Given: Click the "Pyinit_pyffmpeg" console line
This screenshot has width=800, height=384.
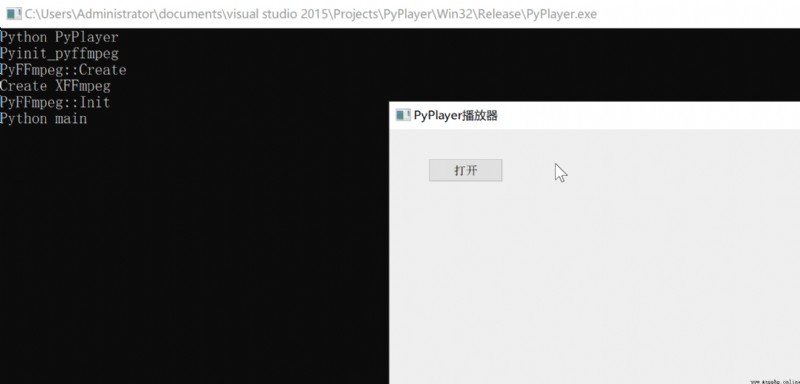Looking at the screenshot, I should (x=59, y=54).
